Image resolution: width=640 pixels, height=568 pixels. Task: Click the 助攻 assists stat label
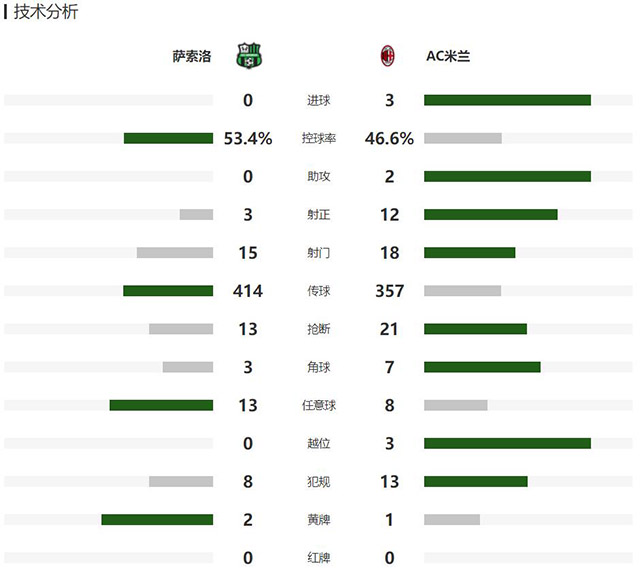(318, 177)
